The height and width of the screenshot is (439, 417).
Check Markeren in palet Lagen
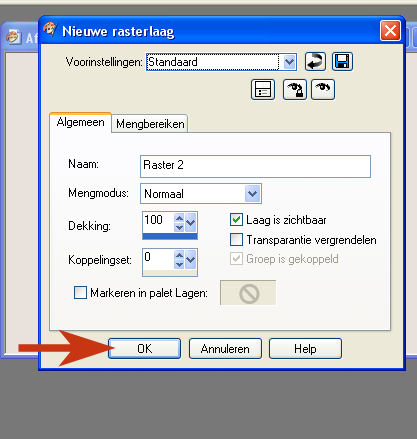point(80,293)
